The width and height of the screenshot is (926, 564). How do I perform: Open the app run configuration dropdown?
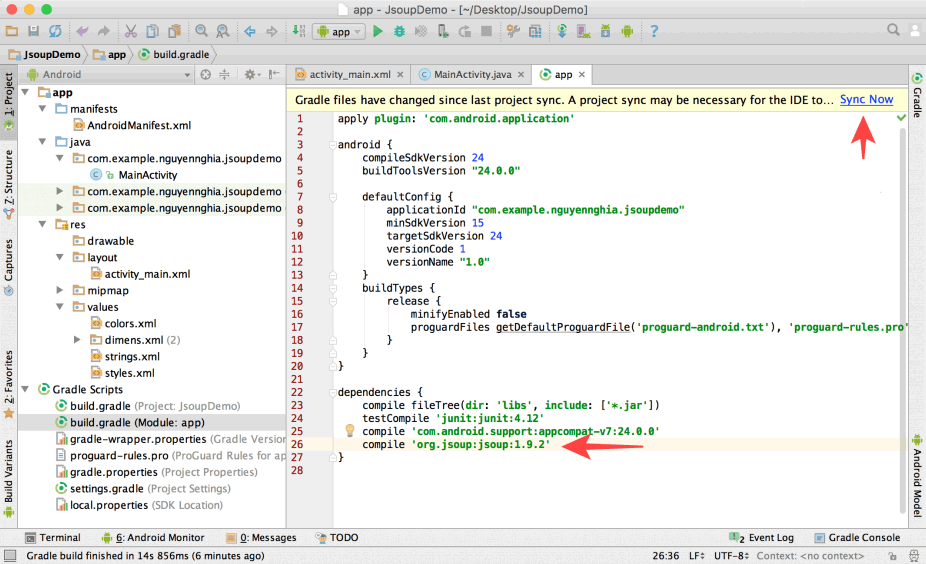[340, 32]
